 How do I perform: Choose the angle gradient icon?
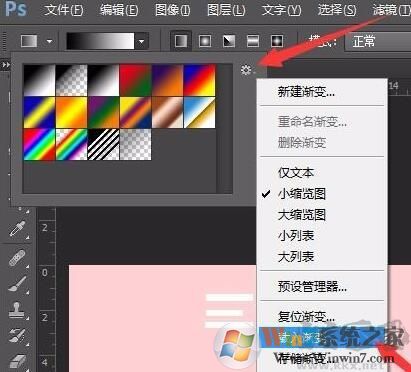(229, 41)
